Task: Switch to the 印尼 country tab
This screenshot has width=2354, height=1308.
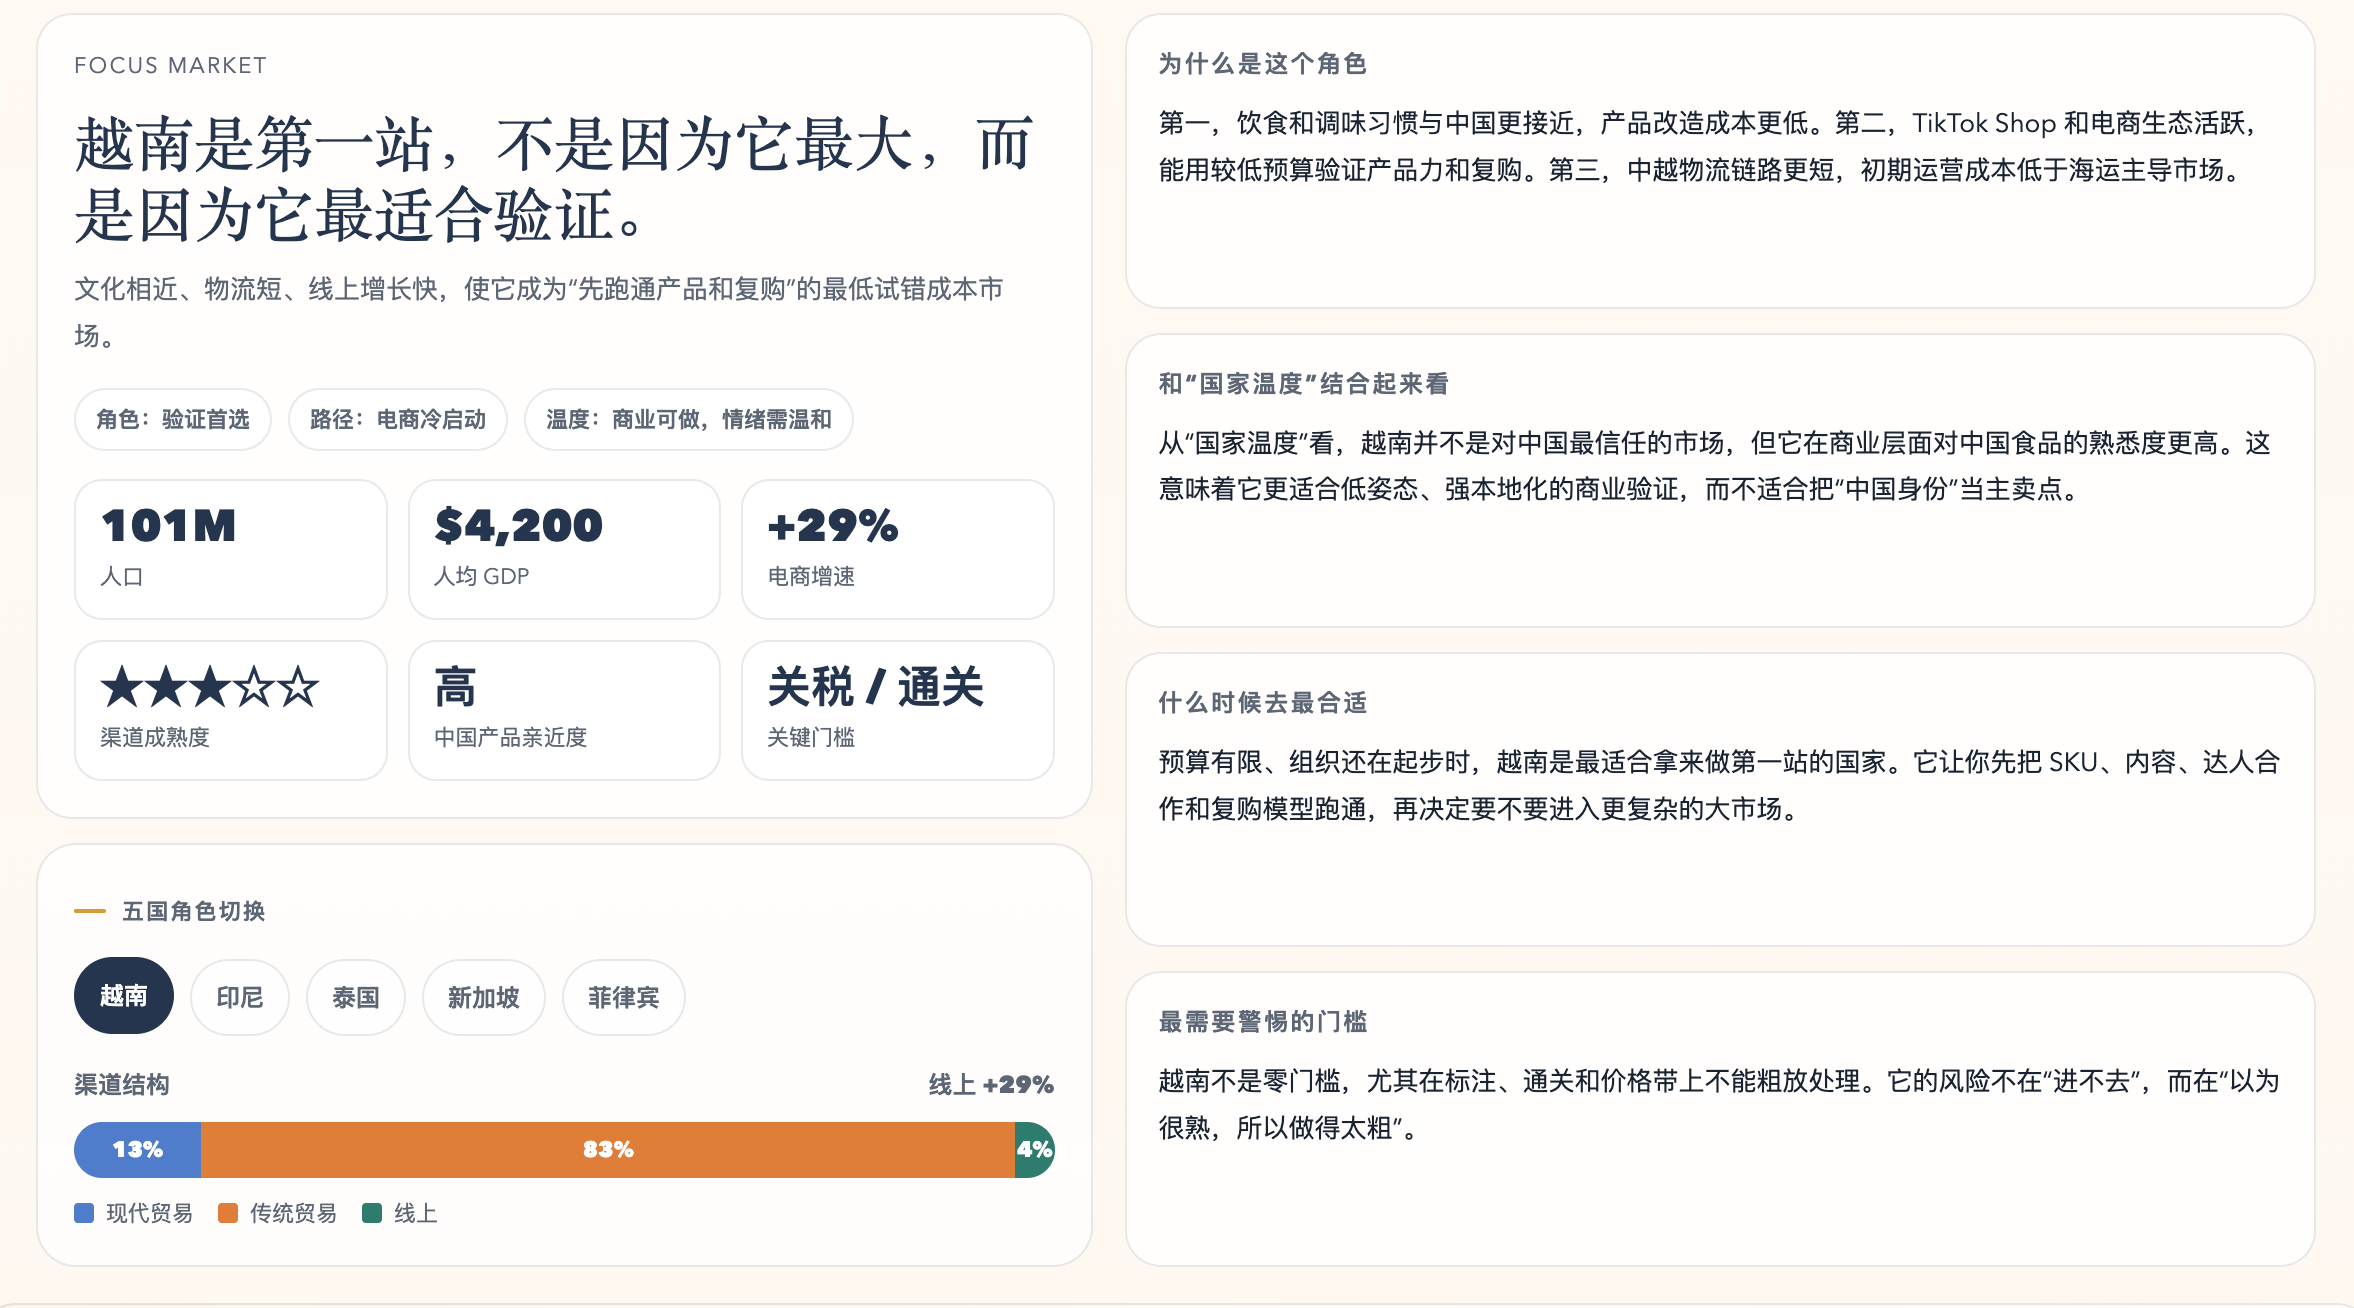Action: [x=240, y=997]
